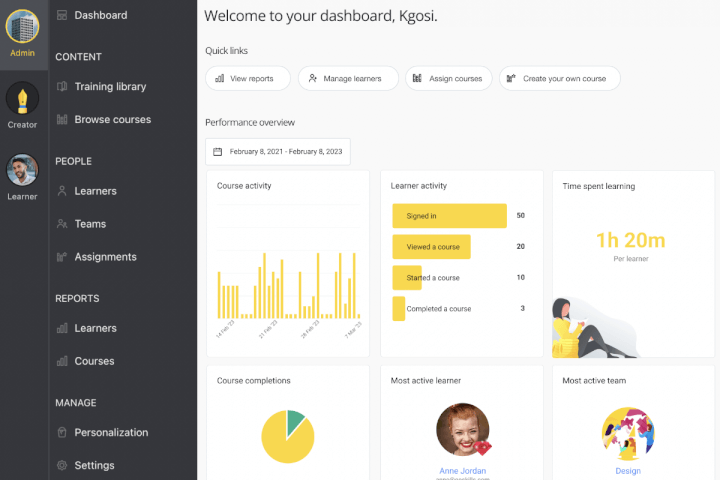This screenshot has height=480, width=720.
Task: Open the Teams page
Action: click(x=90, y=224)
